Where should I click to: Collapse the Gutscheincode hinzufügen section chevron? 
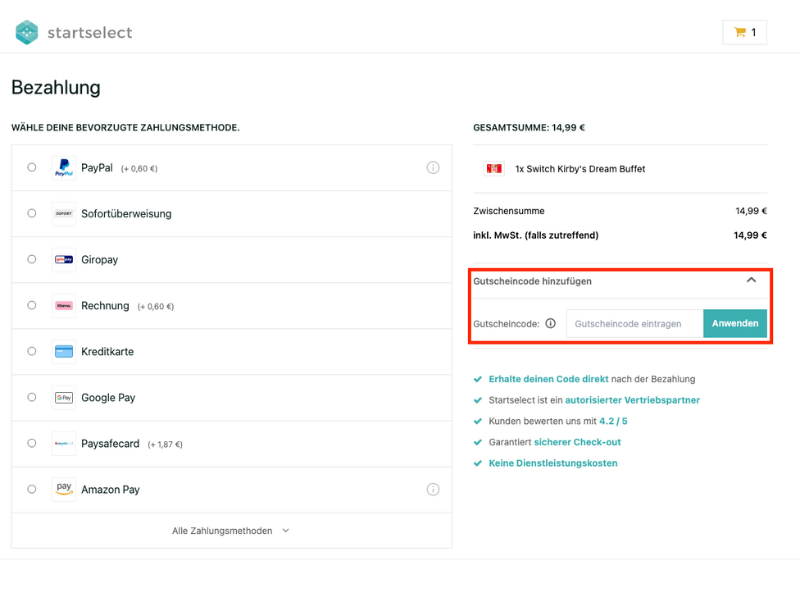tap(752, 281)
